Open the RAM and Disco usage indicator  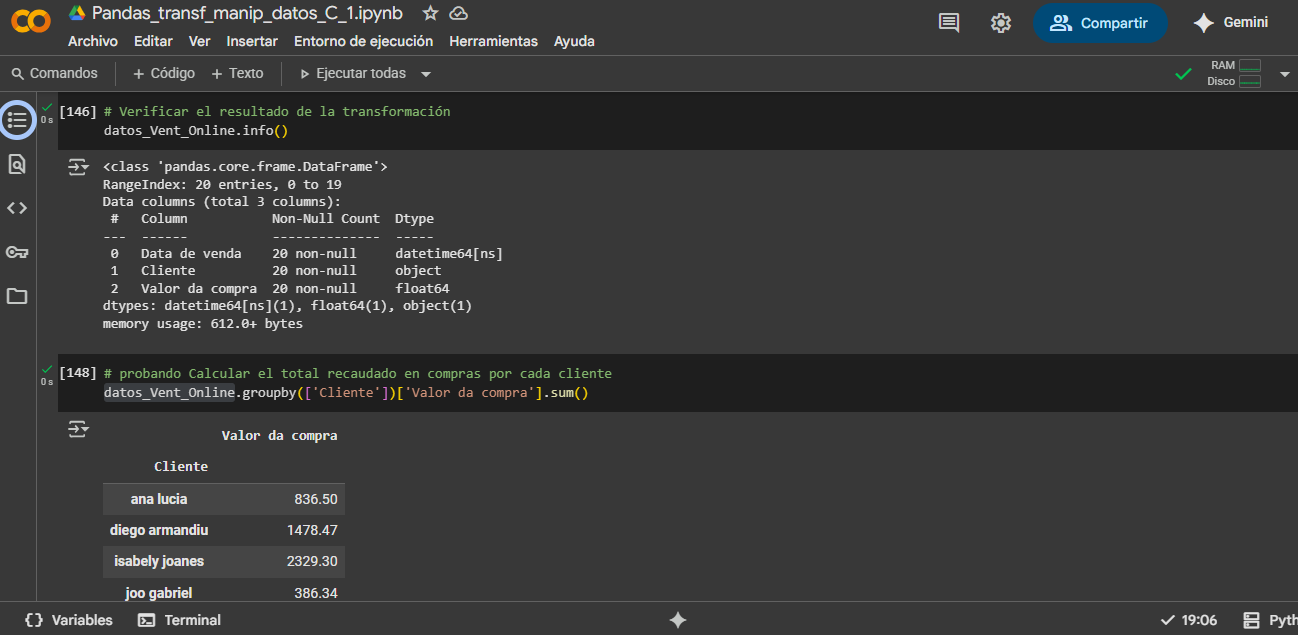(x=1235, y=73)
